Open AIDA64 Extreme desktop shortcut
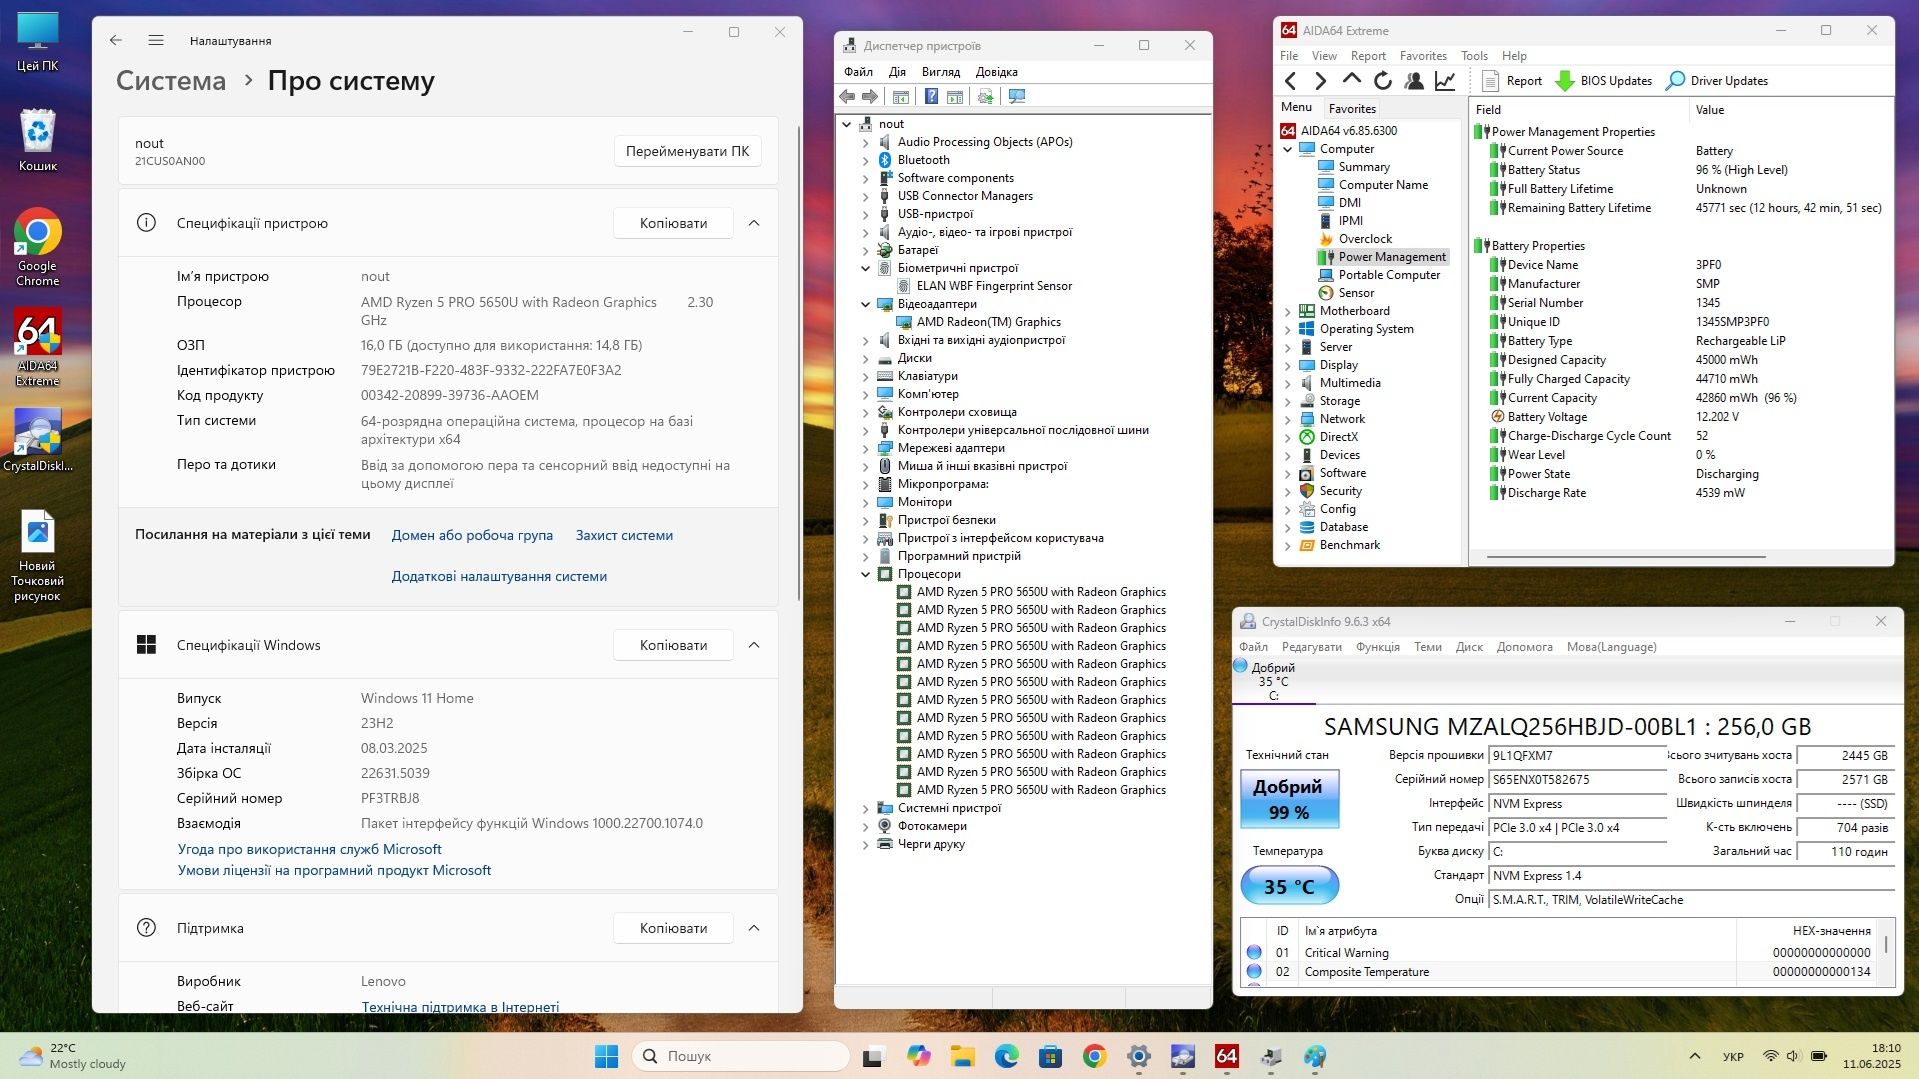Screen dimensions: 1919x1079 point(37,347)
